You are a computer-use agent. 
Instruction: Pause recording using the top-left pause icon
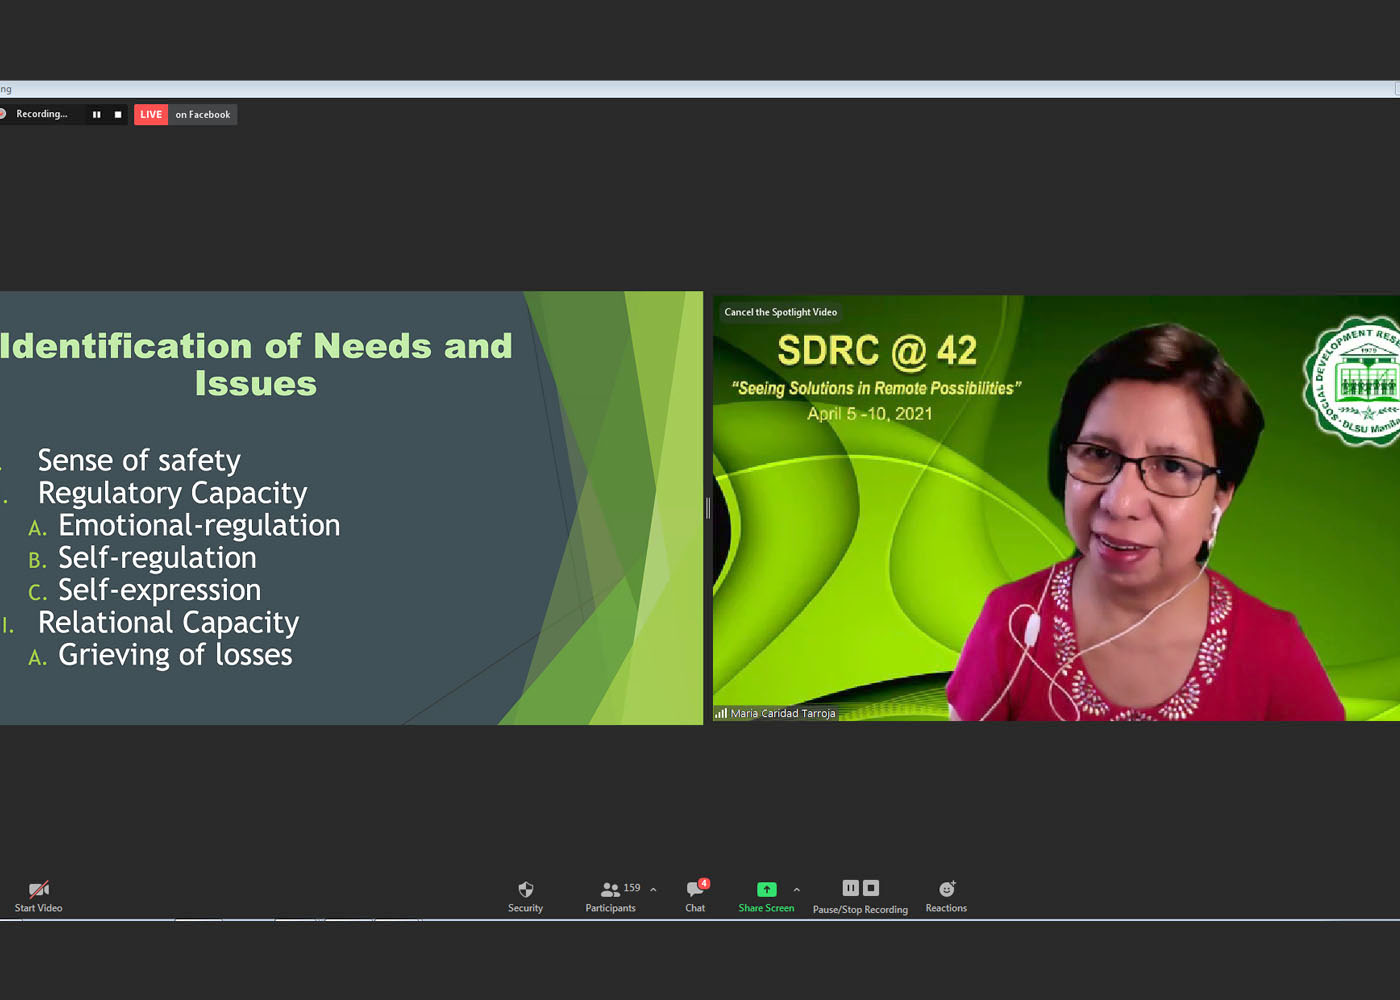[97, 115]
